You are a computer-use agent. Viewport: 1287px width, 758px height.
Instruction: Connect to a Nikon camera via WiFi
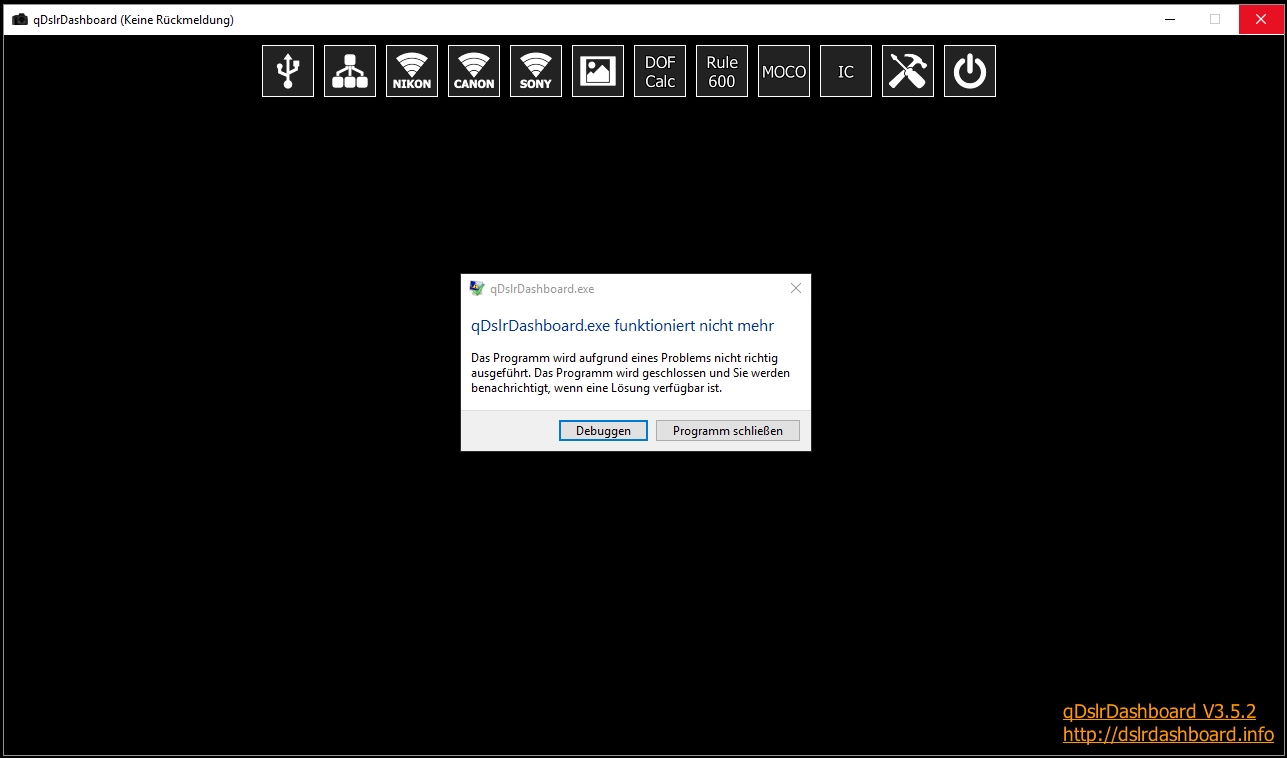point(411,71)
